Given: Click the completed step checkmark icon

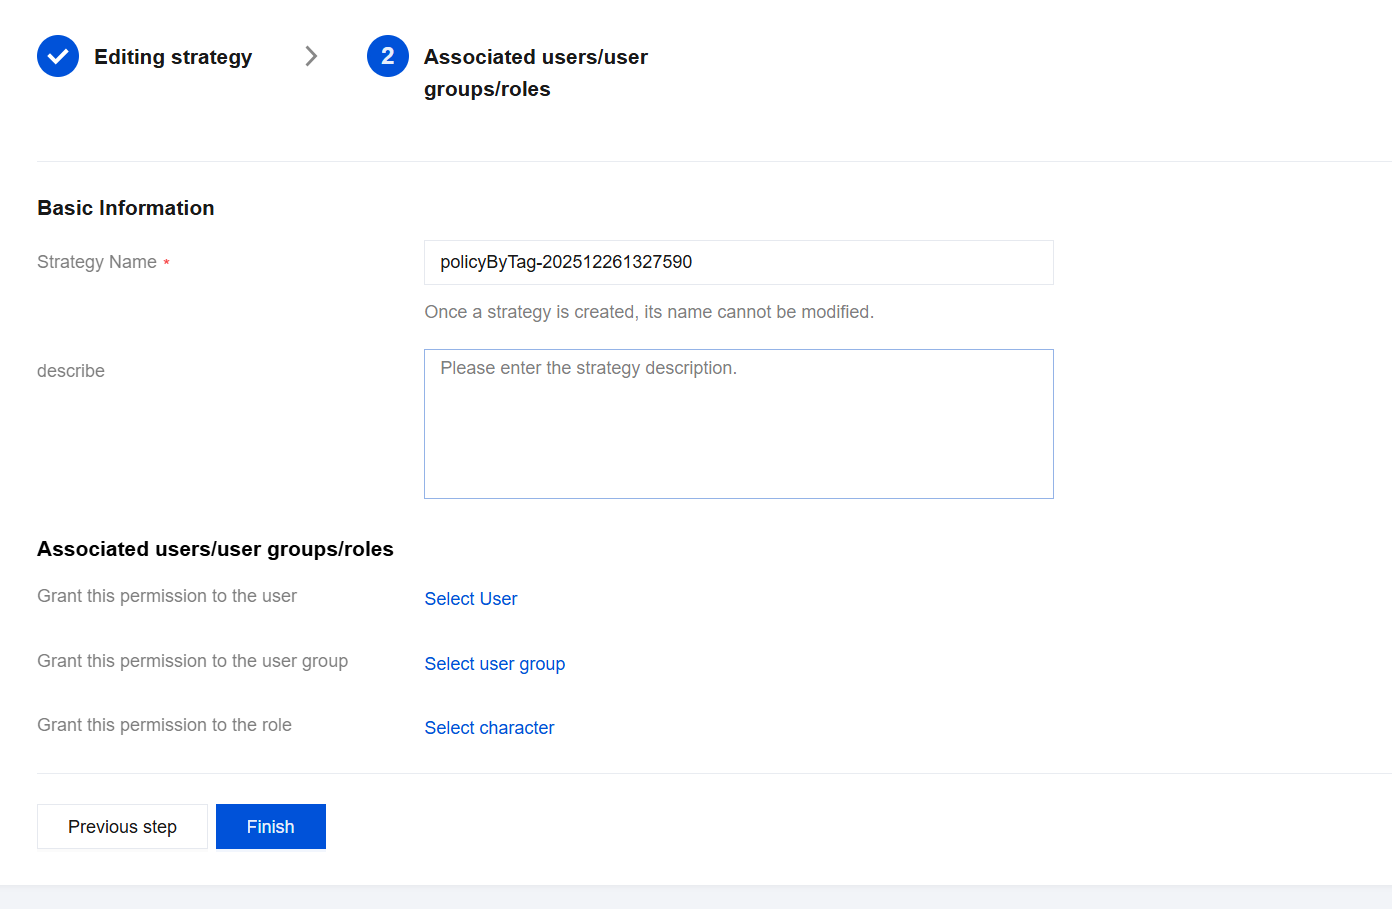Looking at the screenshot, I should click(58, 57).
